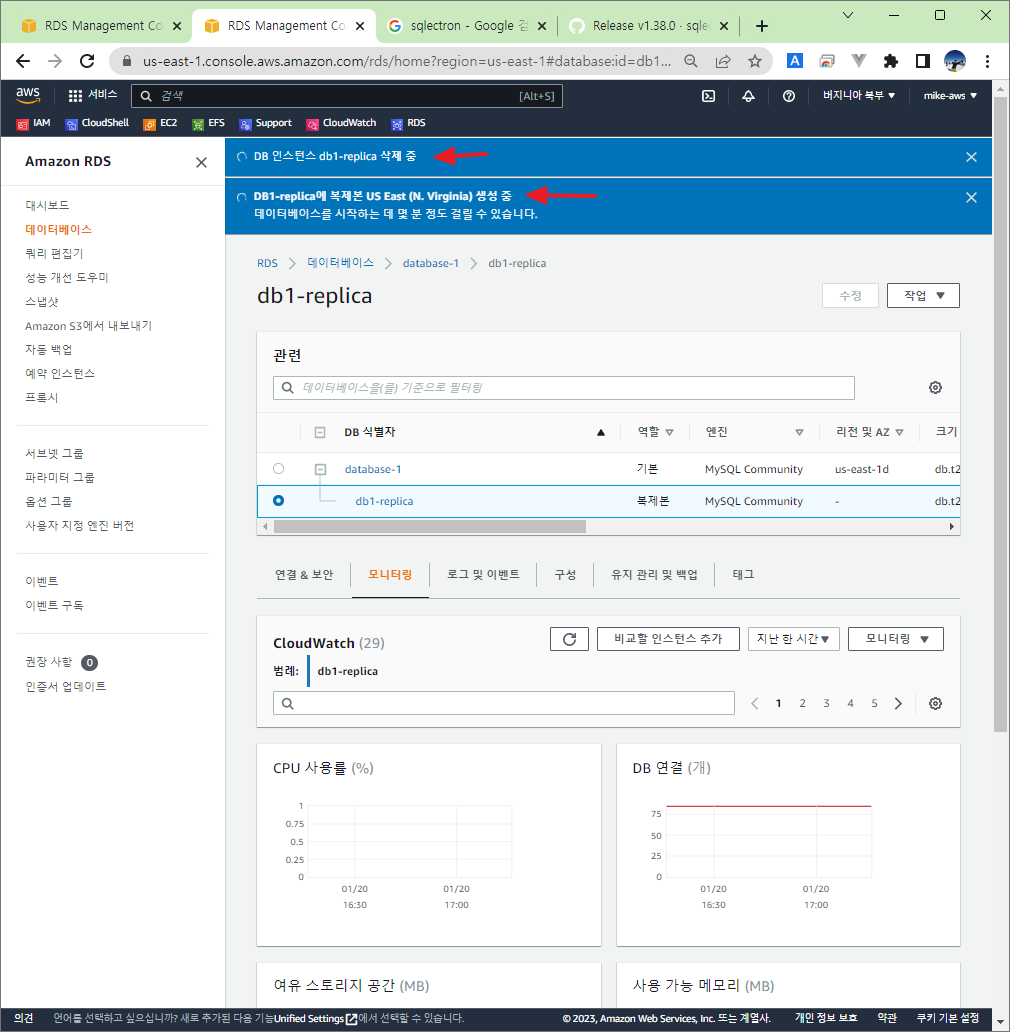Sort by 역할 column

pyautogui.click(x=655, y=432)
